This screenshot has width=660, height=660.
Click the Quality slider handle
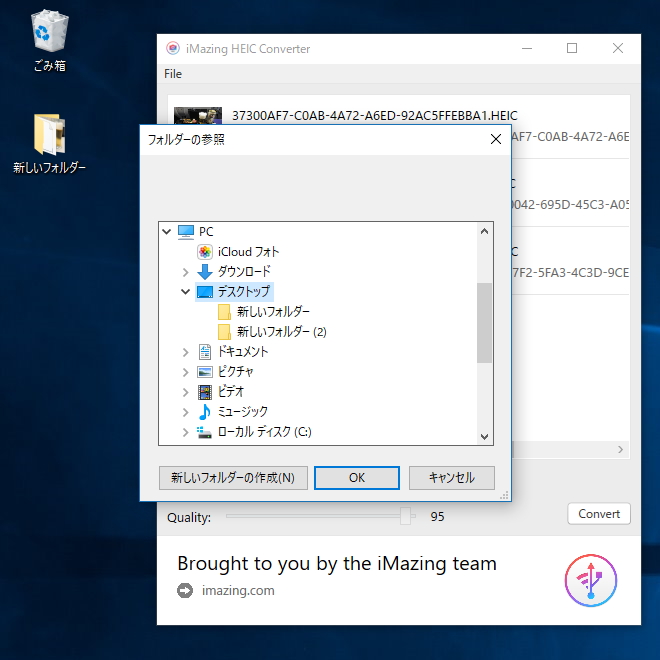[405, 516]
